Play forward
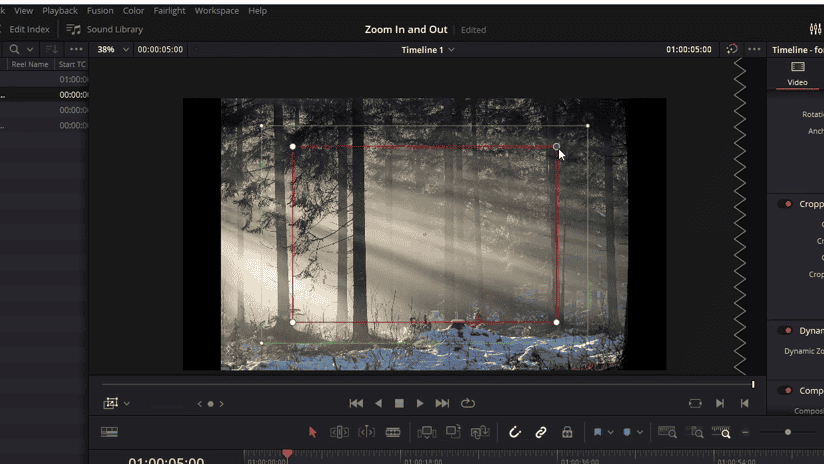 [x=420, y=404]
